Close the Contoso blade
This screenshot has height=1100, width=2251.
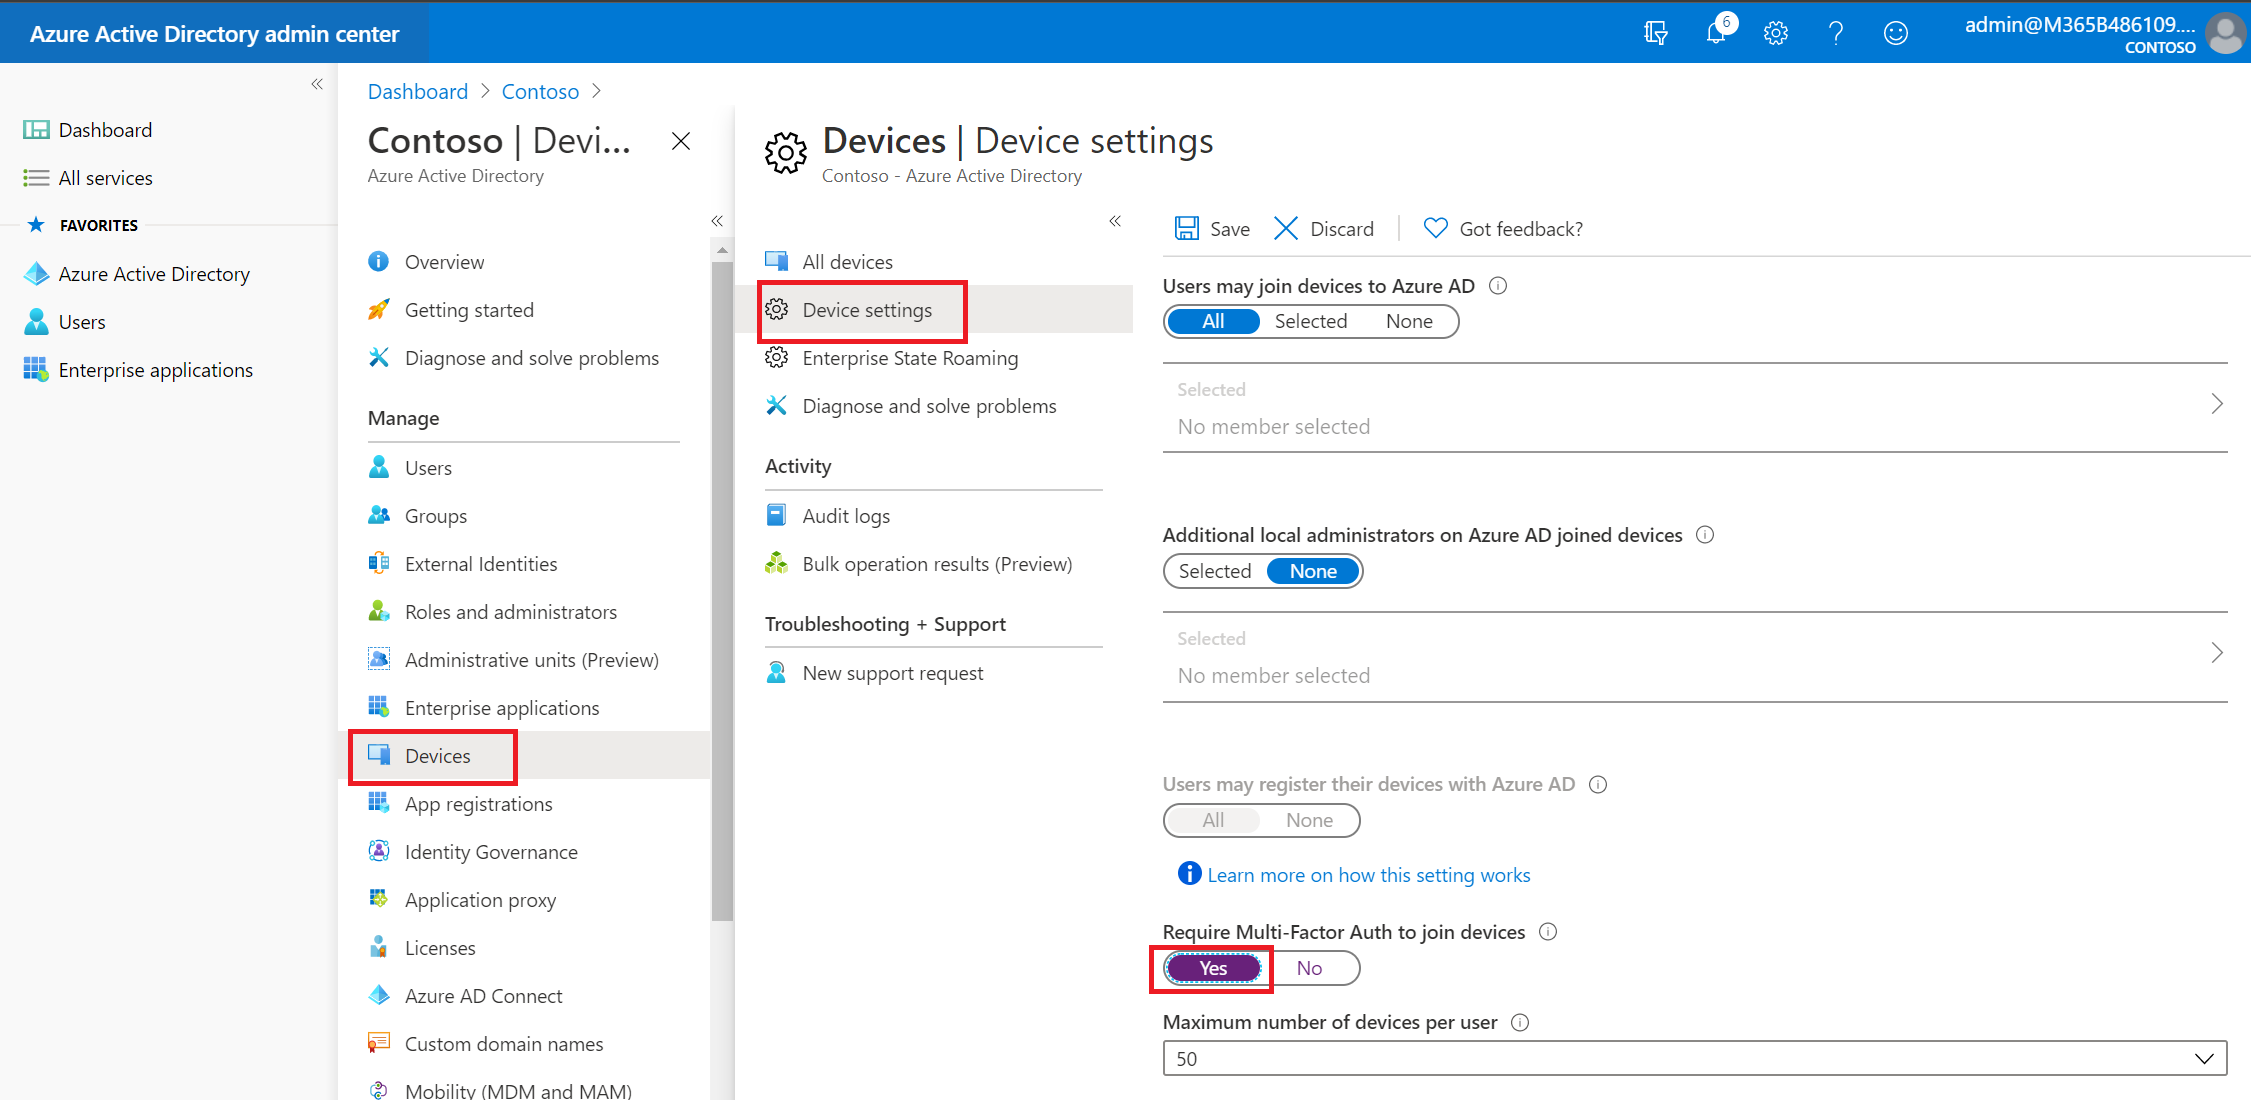point(681,142)
